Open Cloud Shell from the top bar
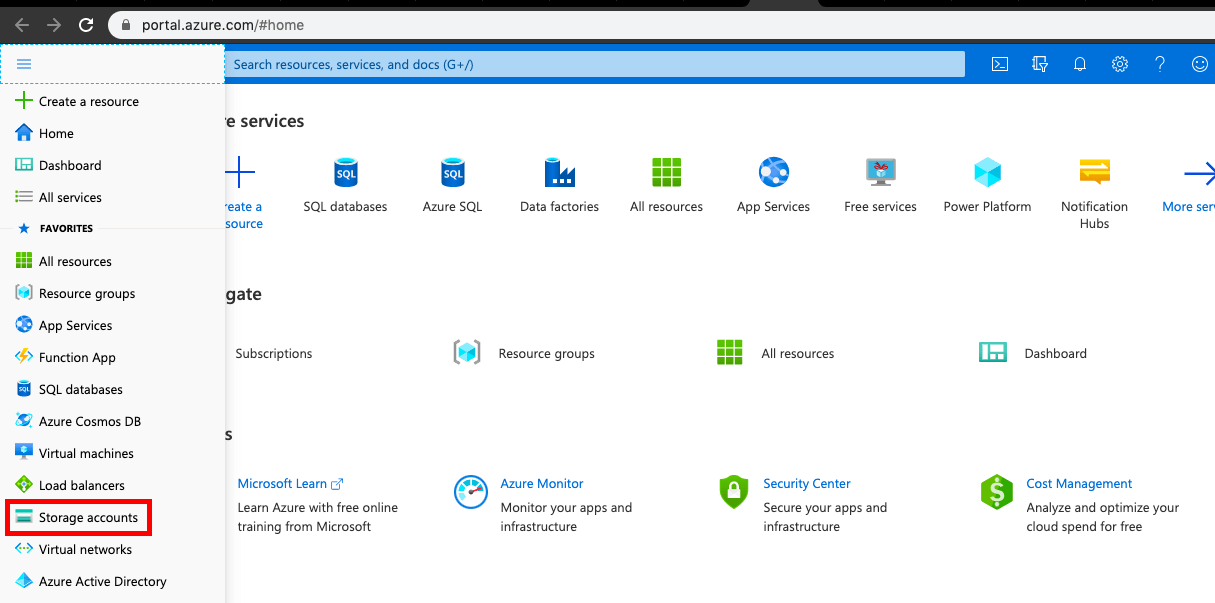Image resolution: width=1215 pixels, height=603 pixels. [999, 64]
